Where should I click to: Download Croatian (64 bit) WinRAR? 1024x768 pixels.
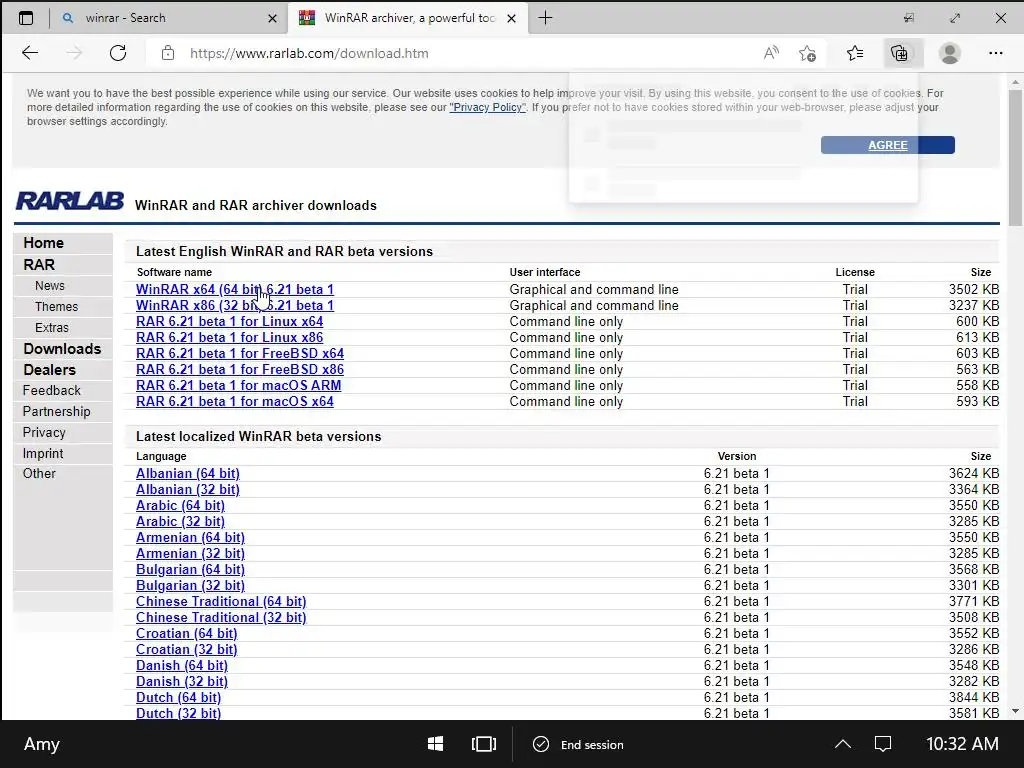coord(186,633)
